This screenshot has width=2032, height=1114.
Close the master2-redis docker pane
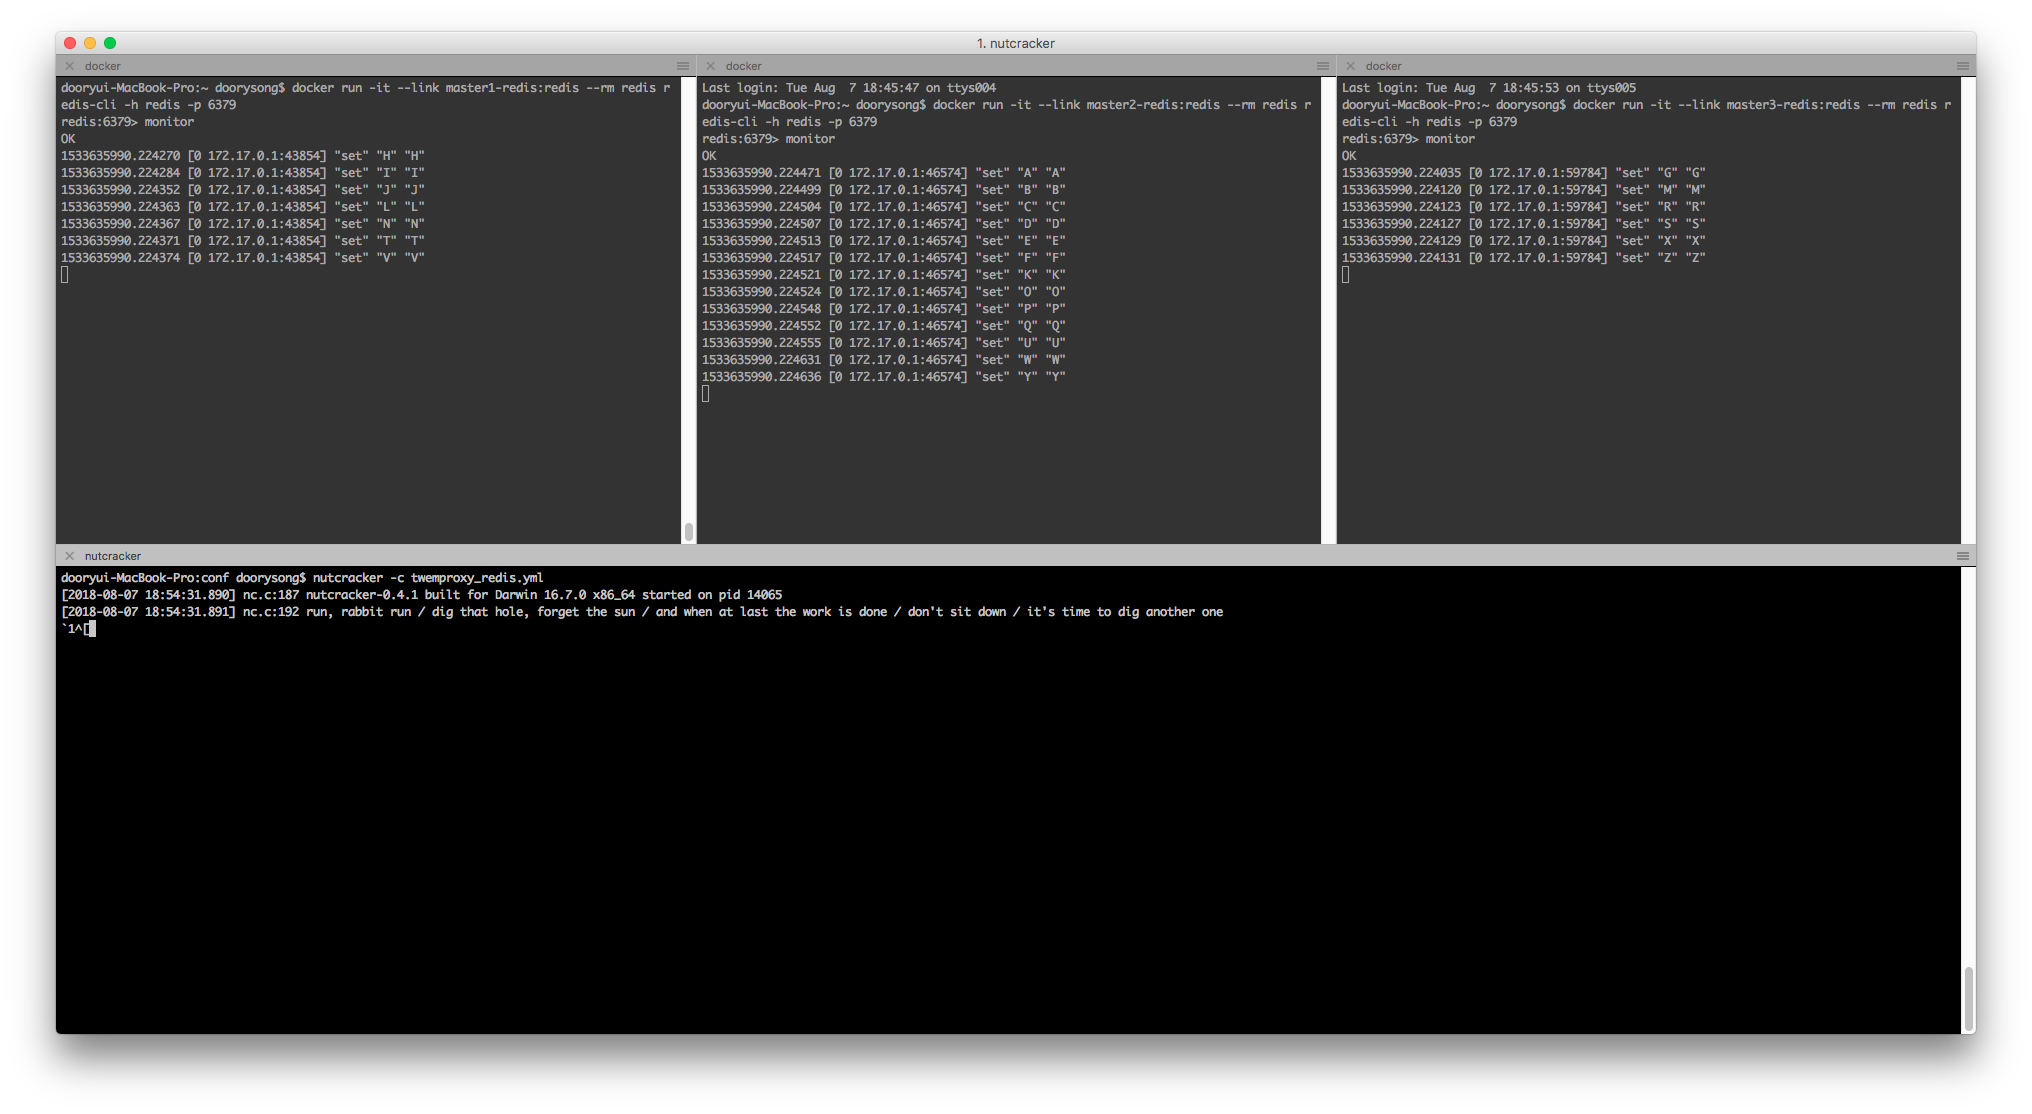[711, 66]
